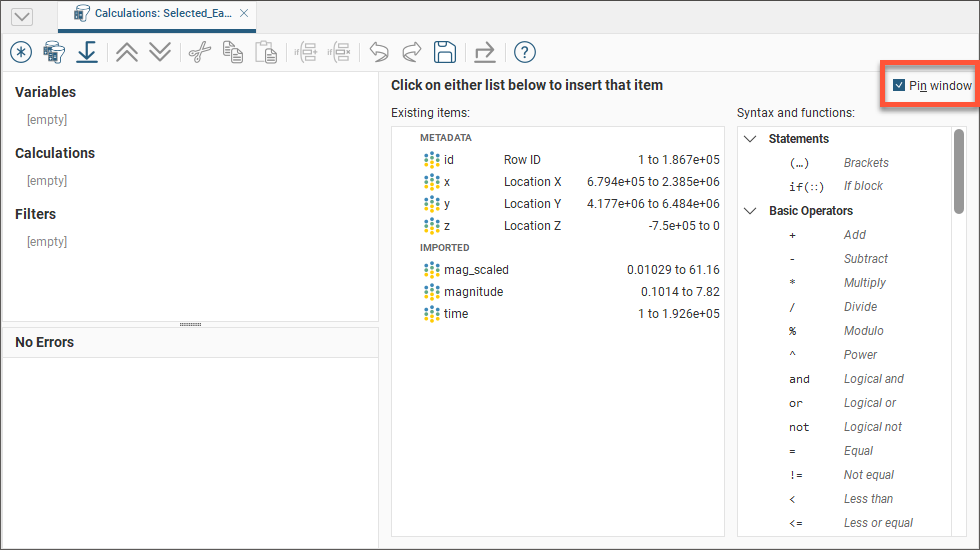Image resolution: width=980 pixels, height=550 pixels.
Task: Select the Calculations: Selected_Ea... tab
Action: click(x=155, y=14)
